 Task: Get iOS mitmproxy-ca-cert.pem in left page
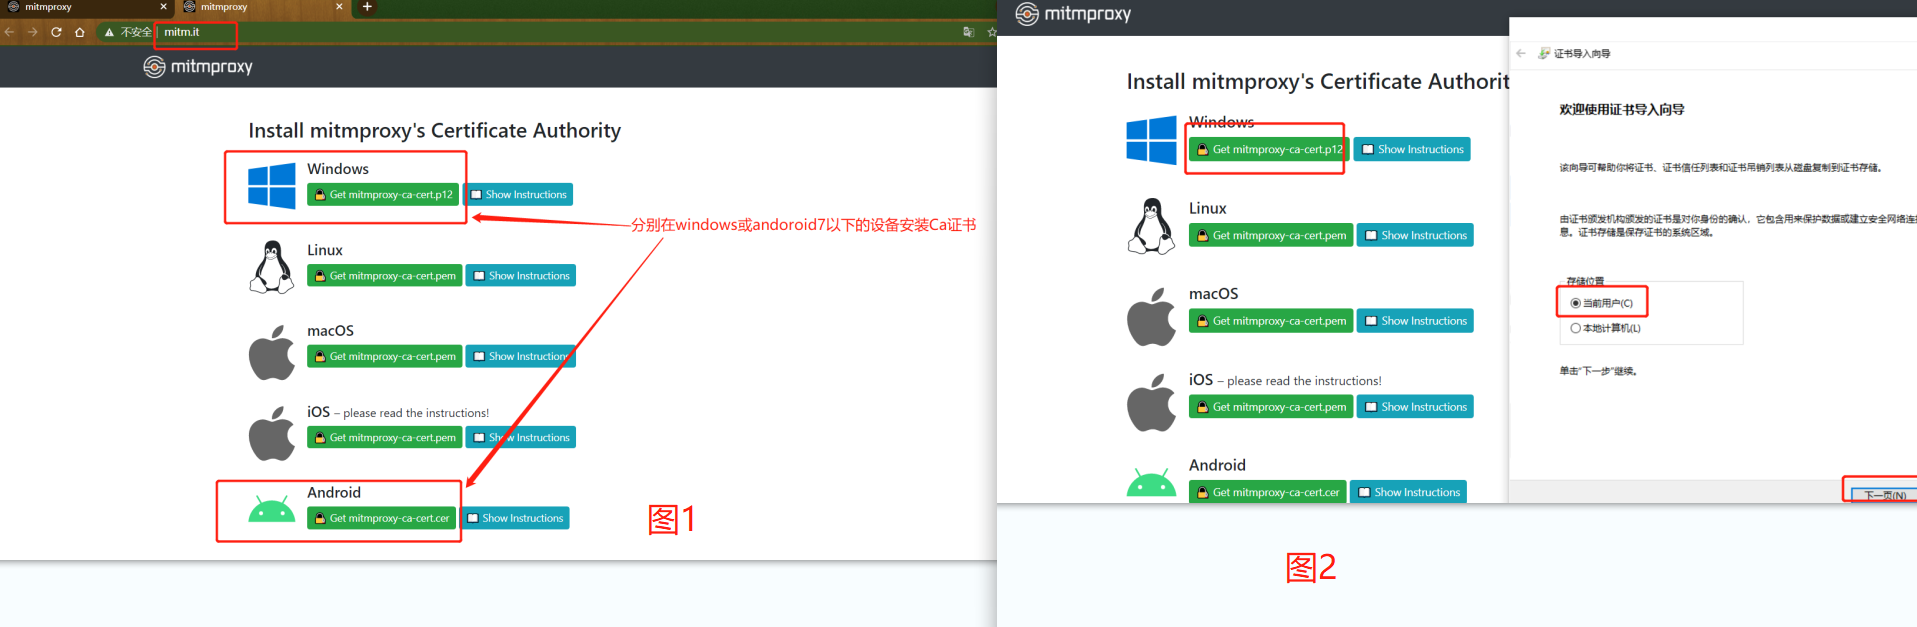pyautogui.click(x=385, y=438)
